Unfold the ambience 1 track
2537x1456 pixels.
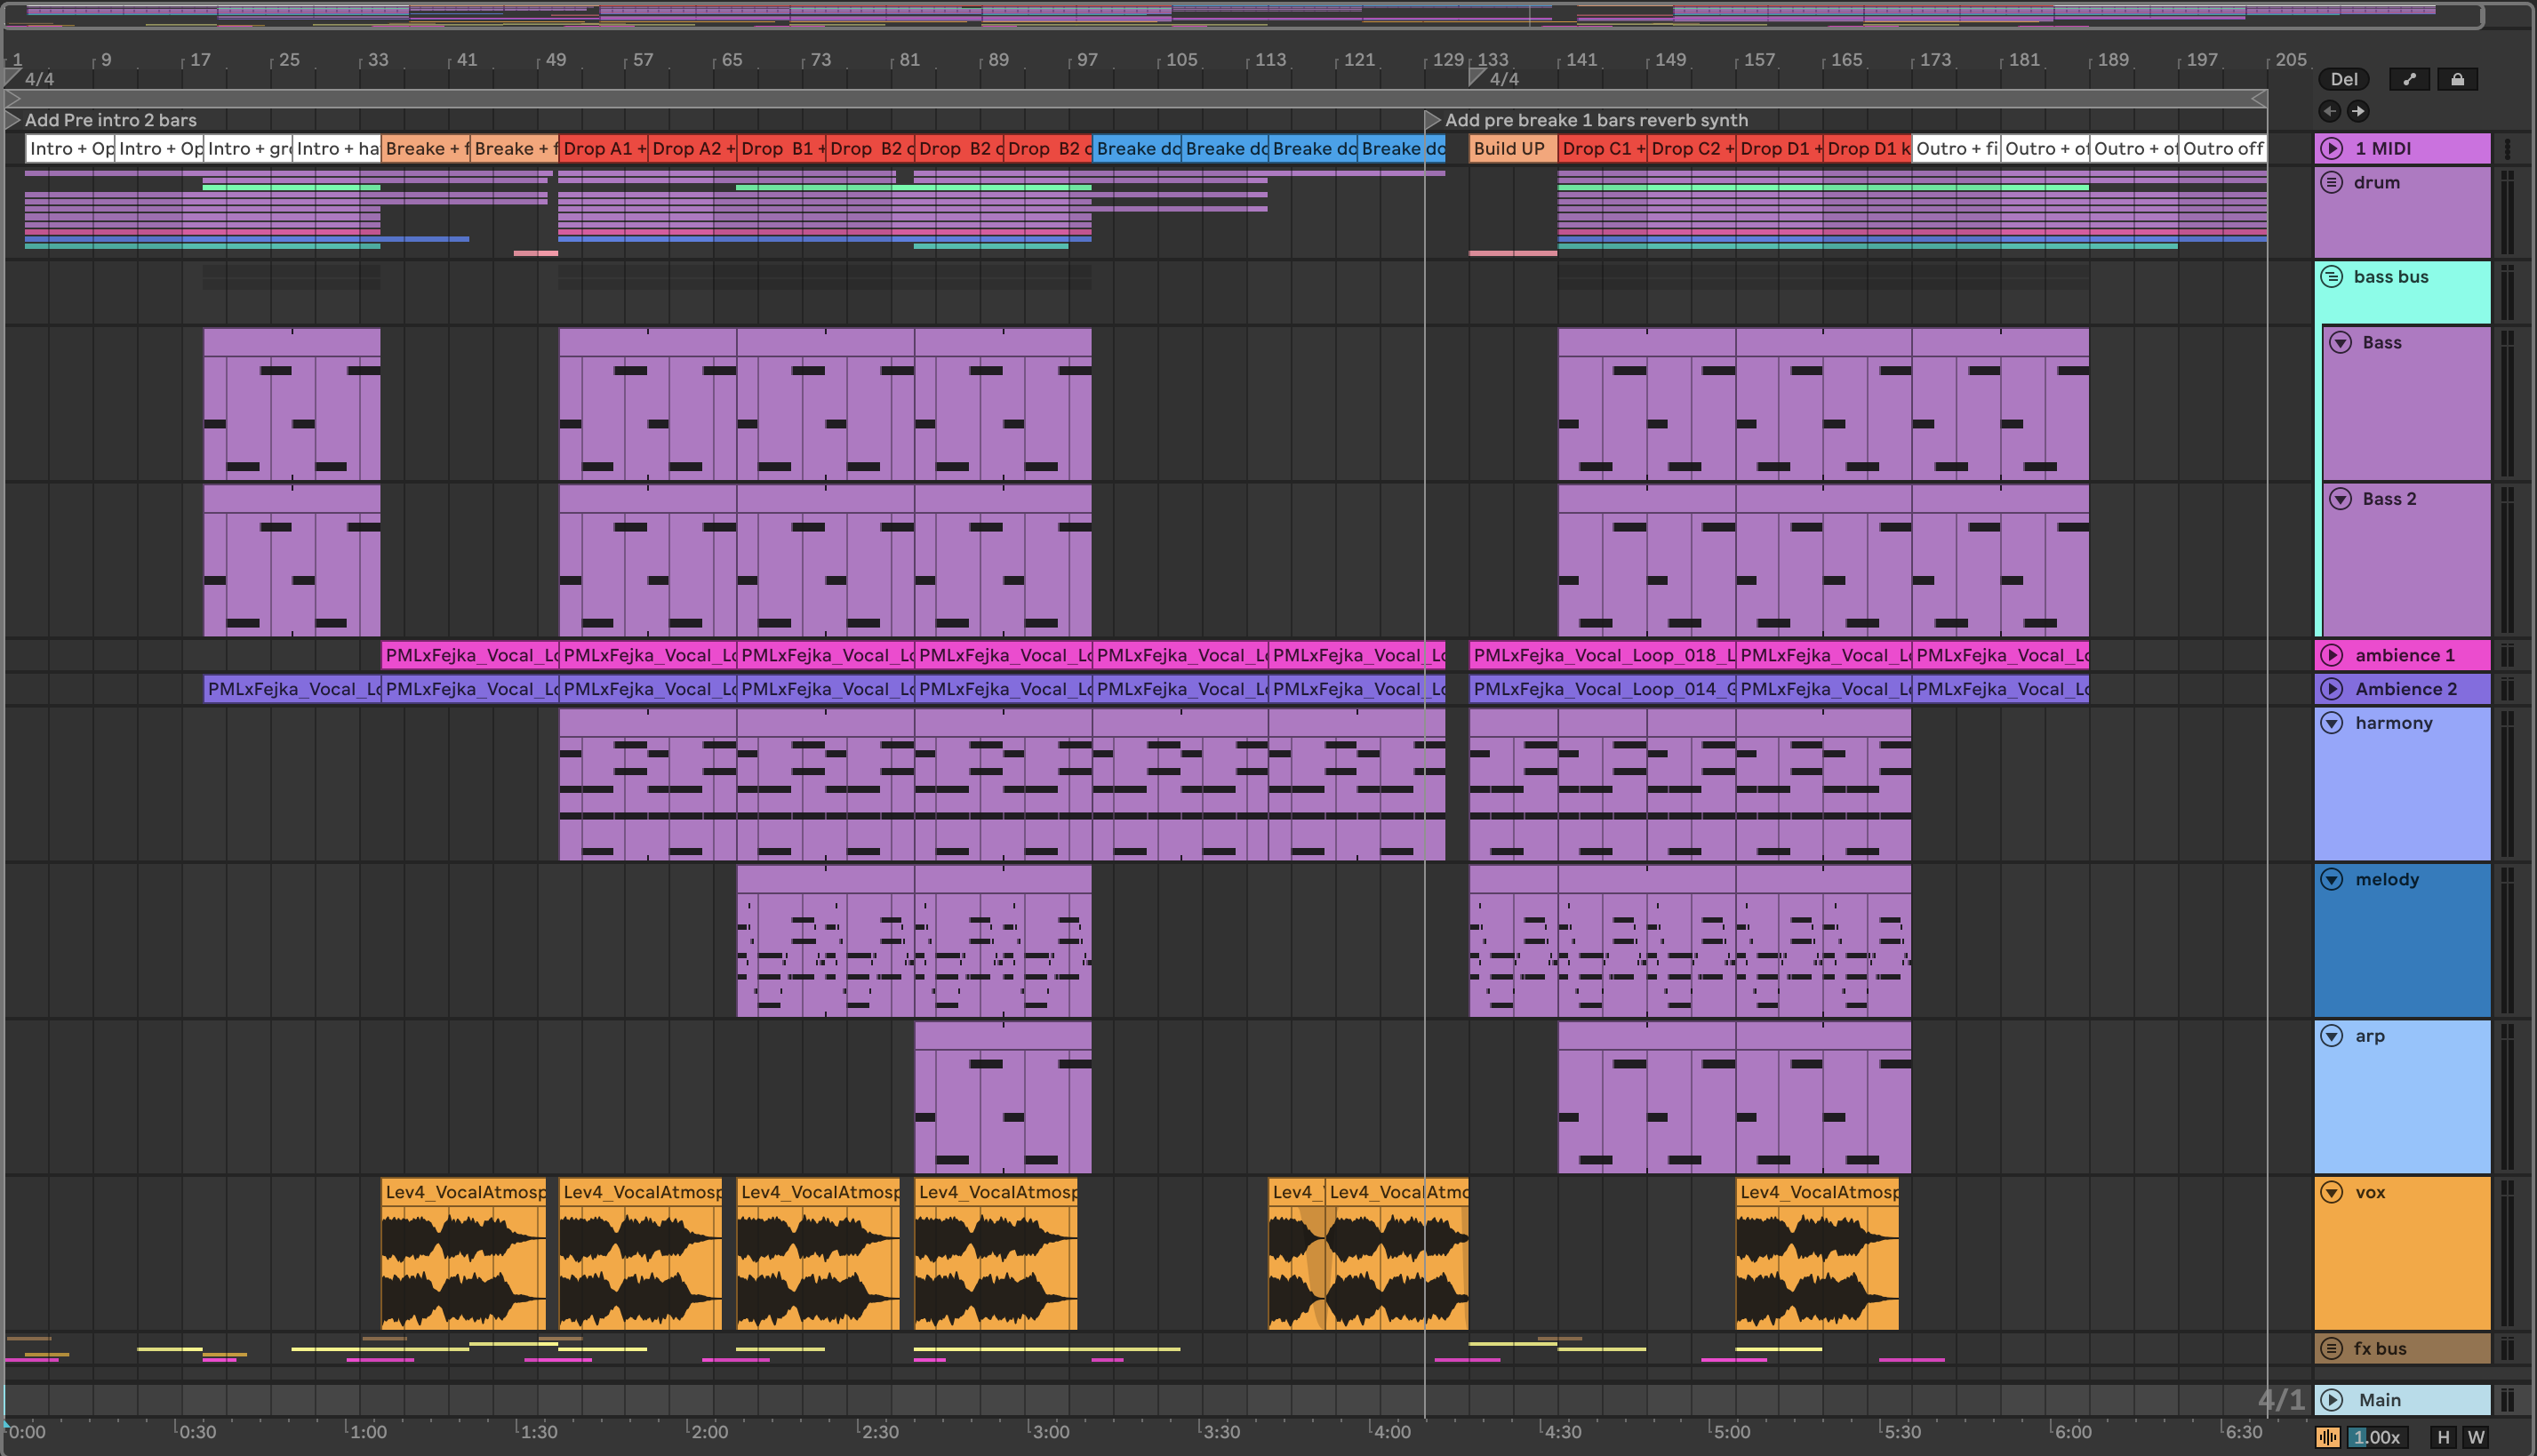[2331, 655]
